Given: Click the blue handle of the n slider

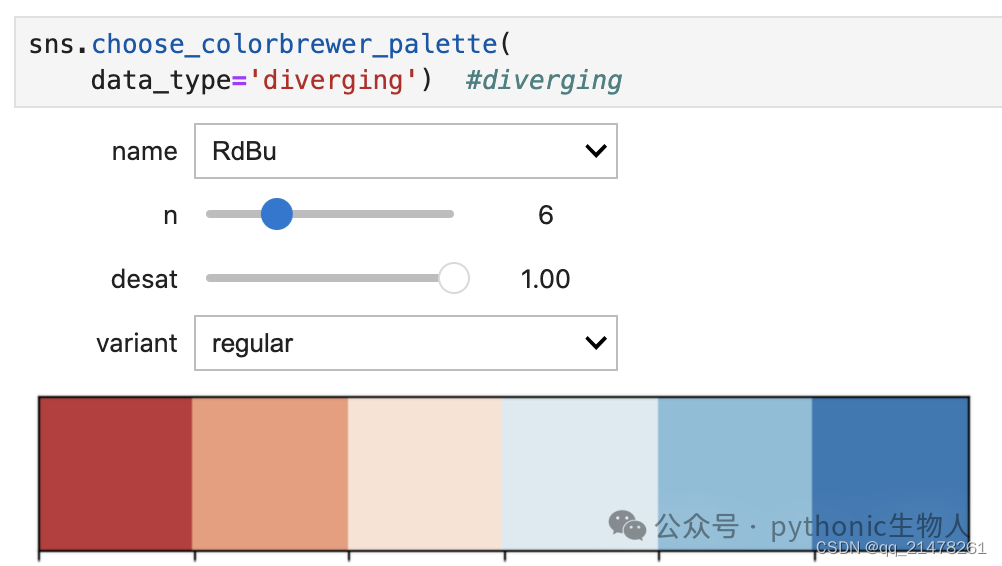Looking at the screenshot, I should point(277,214).
